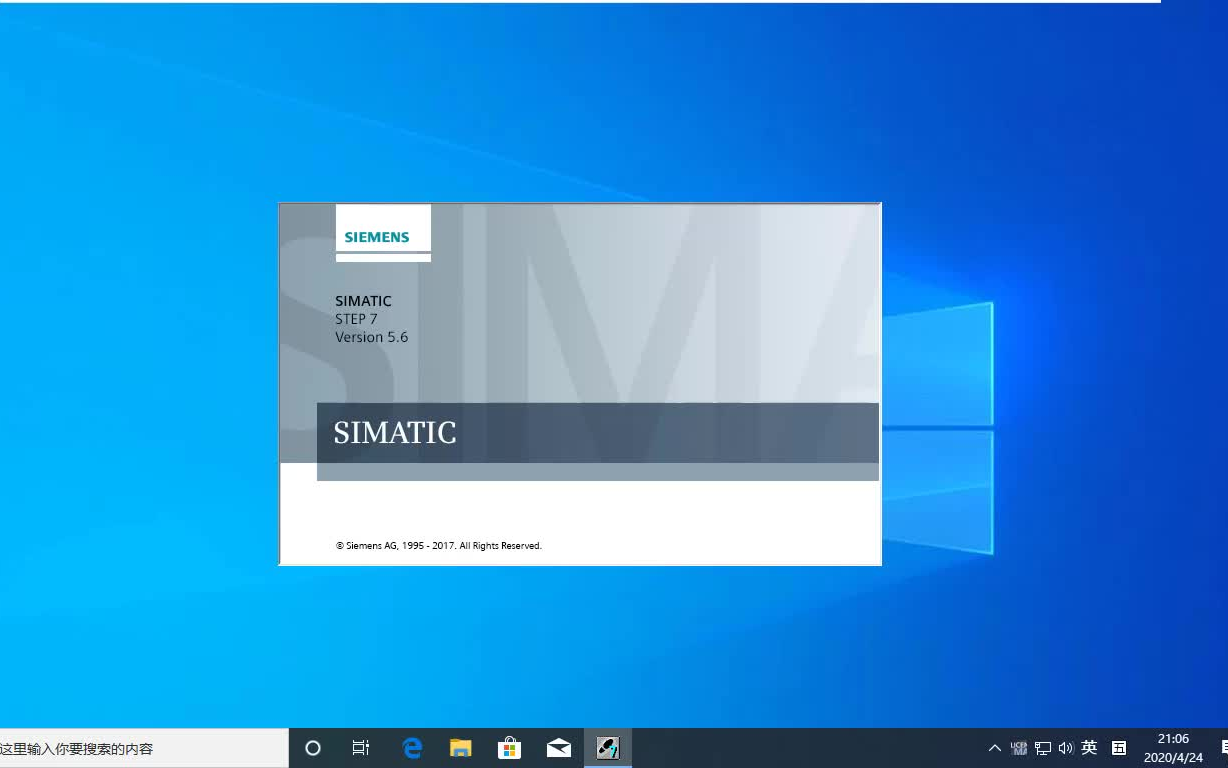Open network settings from the tray icon
This screenshot has height=768, width=1228.
tap(1043, 747)
